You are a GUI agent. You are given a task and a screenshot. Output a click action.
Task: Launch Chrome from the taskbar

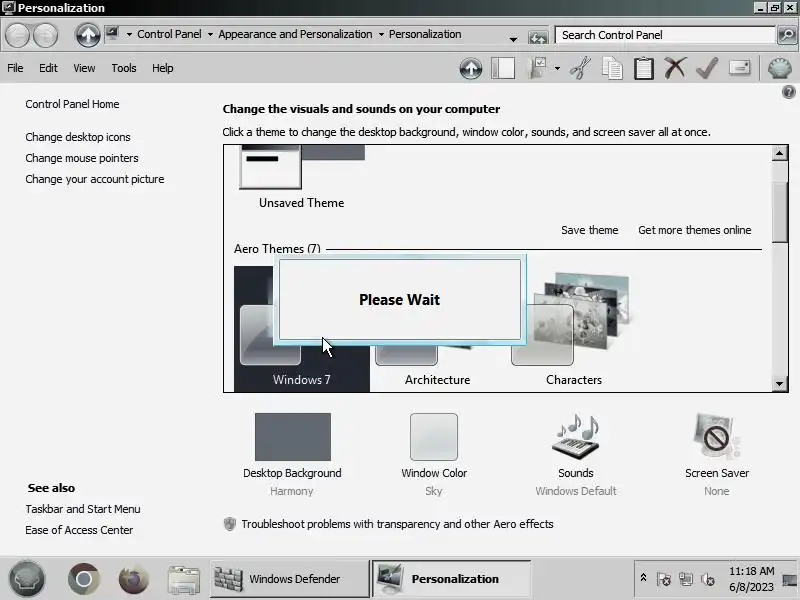click(x=84, y=579)
